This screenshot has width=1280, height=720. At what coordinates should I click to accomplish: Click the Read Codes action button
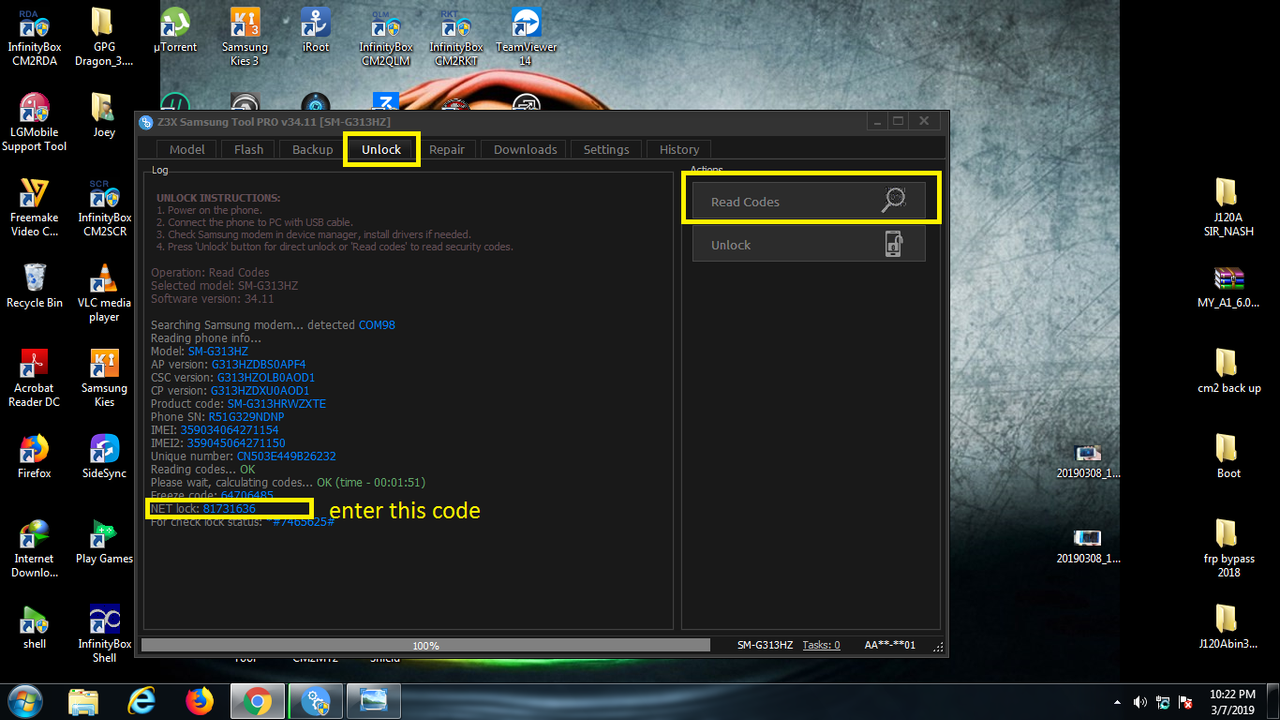coord(809,201)
